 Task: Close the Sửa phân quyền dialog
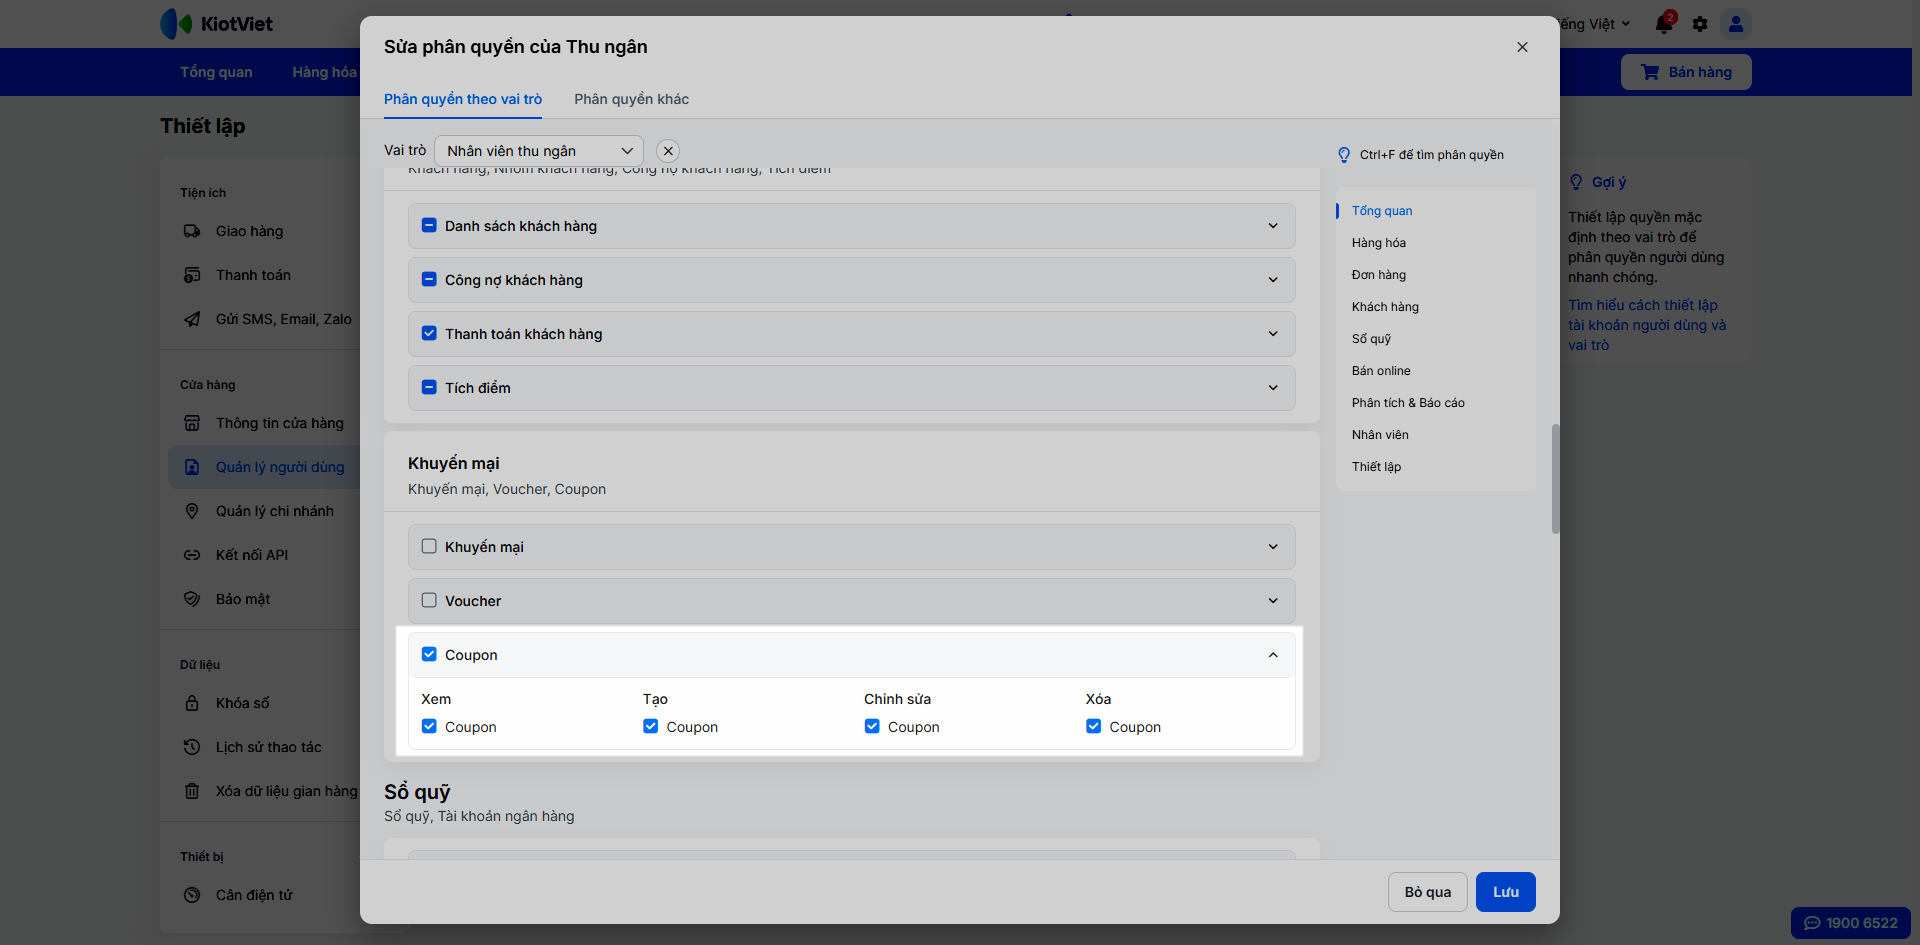pos(1522,47)
